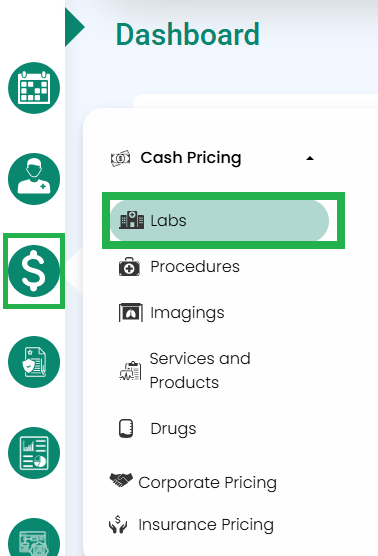
Task: Click the Dashboard page title
Action: (188, 34)
